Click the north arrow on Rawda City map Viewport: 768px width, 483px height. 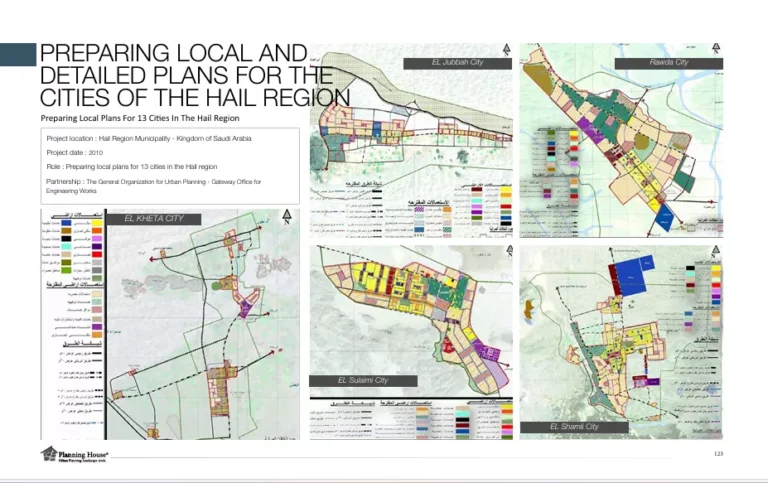716,48
